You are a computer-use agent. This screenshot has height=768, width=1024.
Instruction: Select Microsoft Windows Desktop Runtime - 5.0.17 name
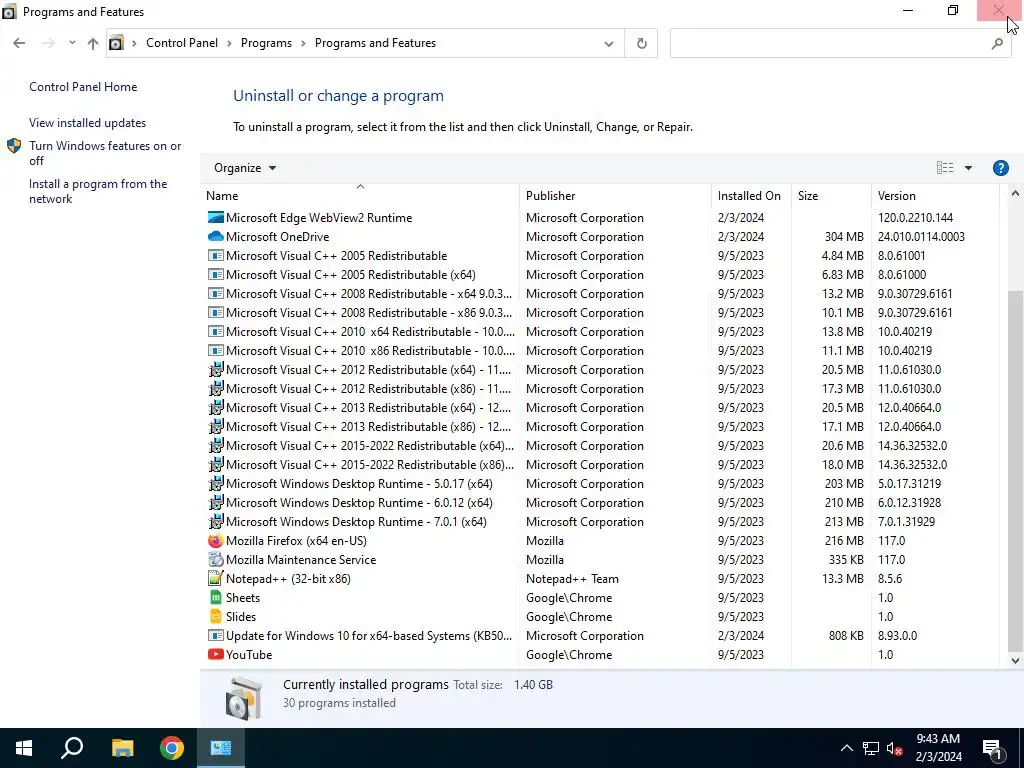point(359,484)
